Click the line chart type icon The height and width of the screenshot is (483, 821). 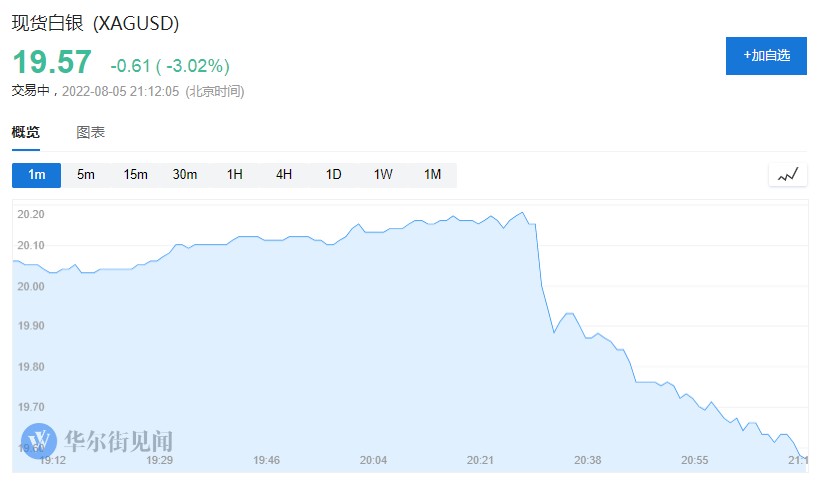788,175
